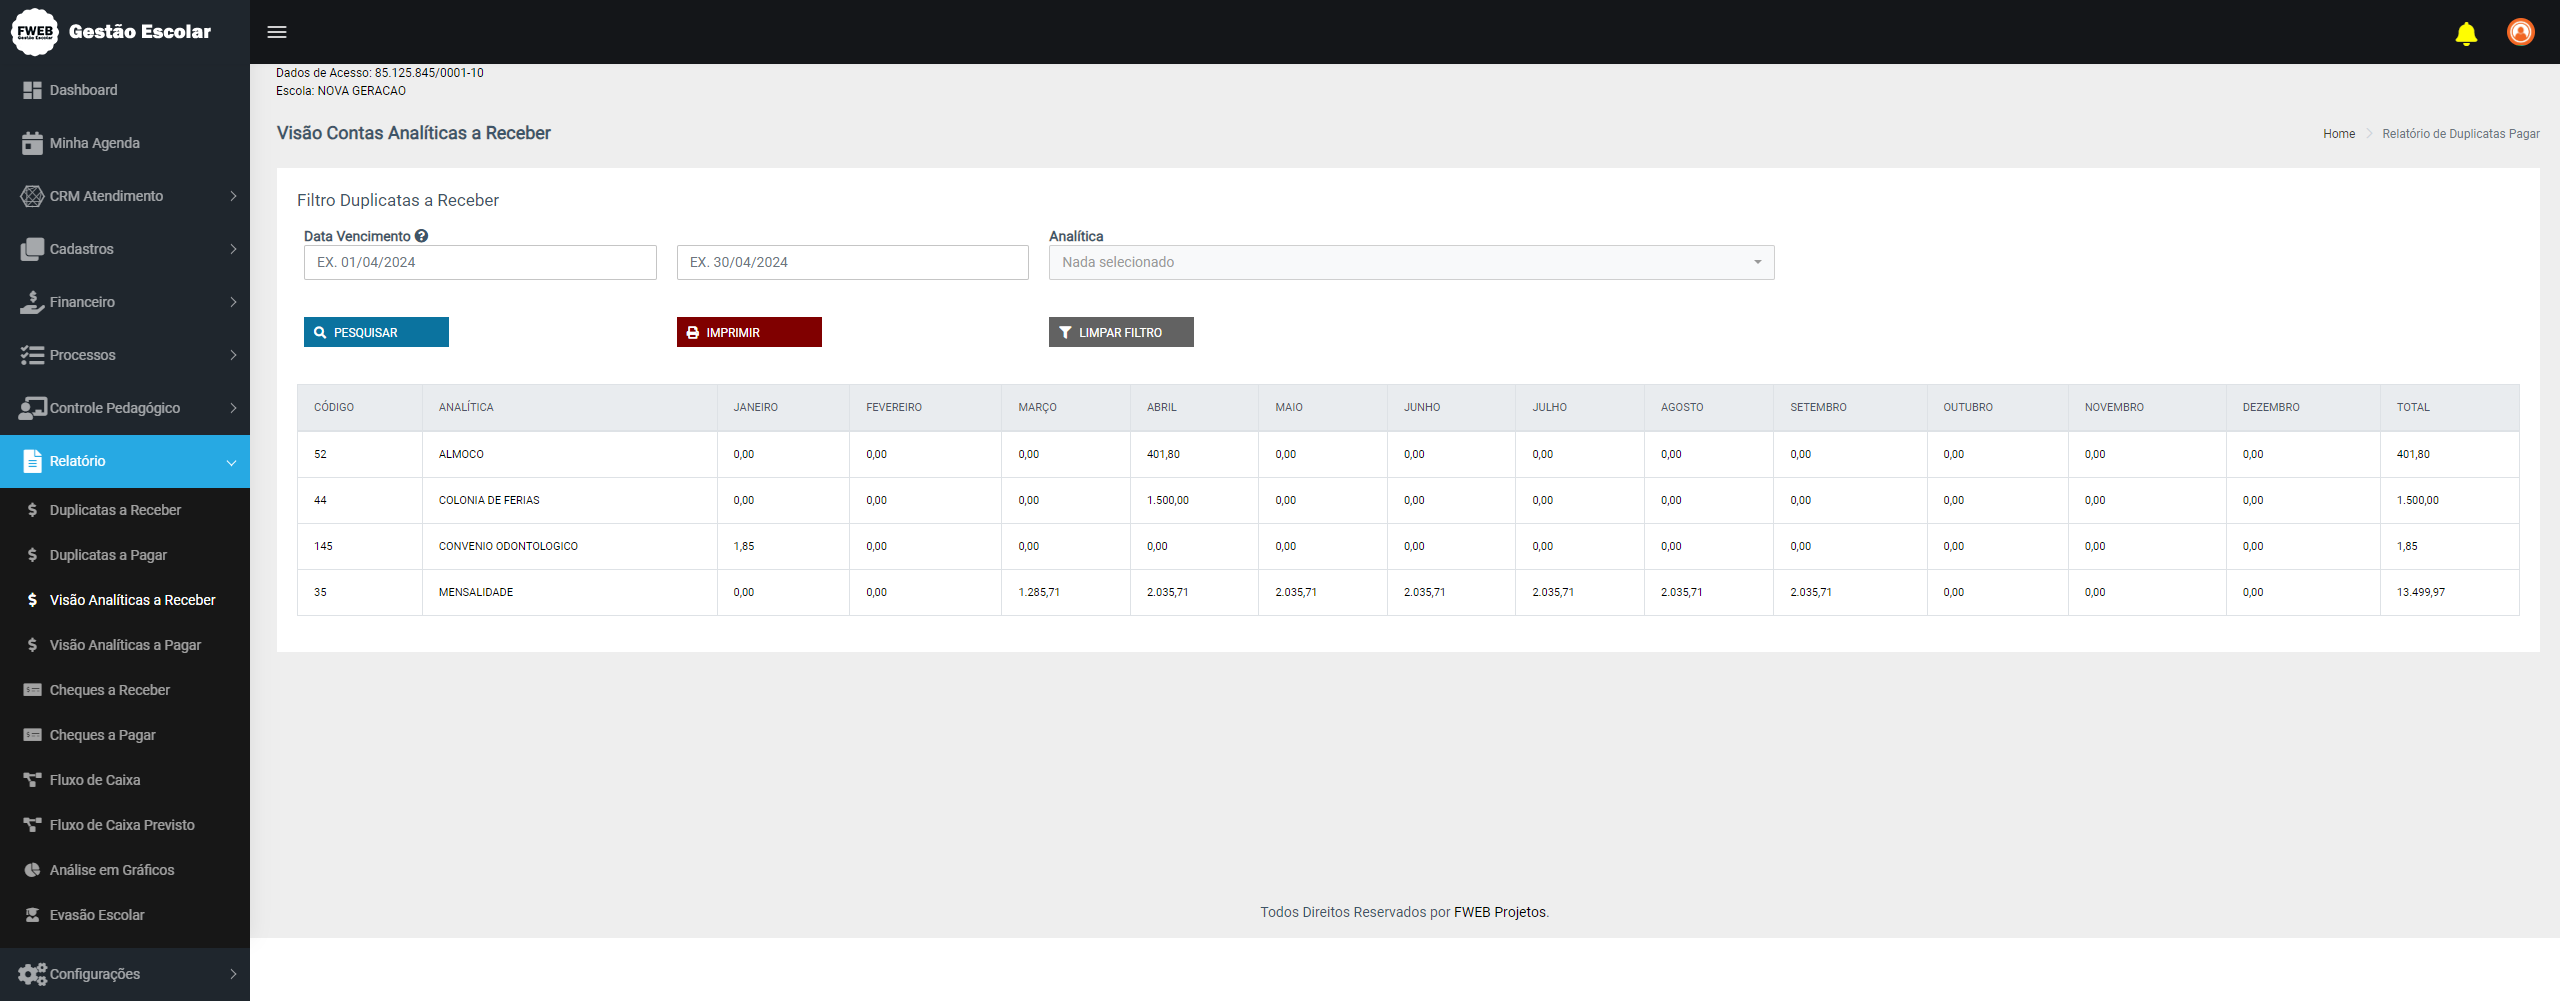Screen dimensions: 2560x1001
Task: Go to Fluxo de Caixa Previsto
Action: pos(122,825)
